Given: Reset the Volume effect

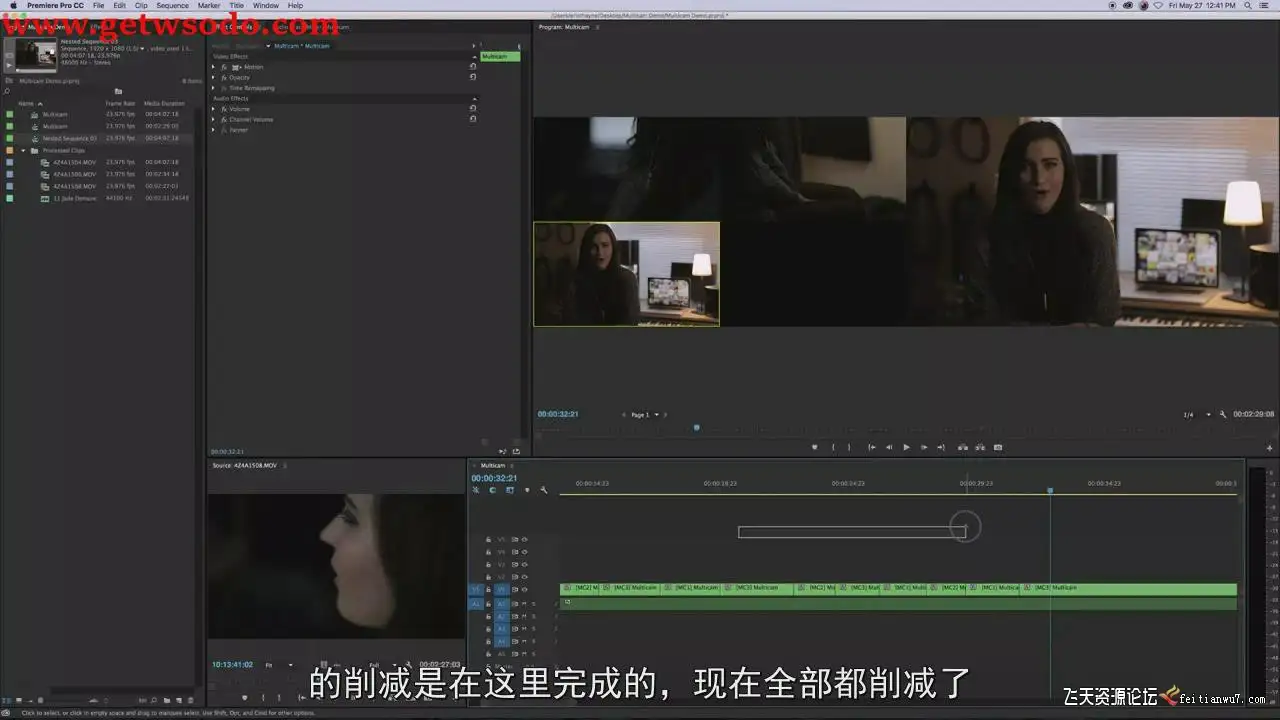Looking at the screenshot, I should pyautogui.click(x=473, y=109).
